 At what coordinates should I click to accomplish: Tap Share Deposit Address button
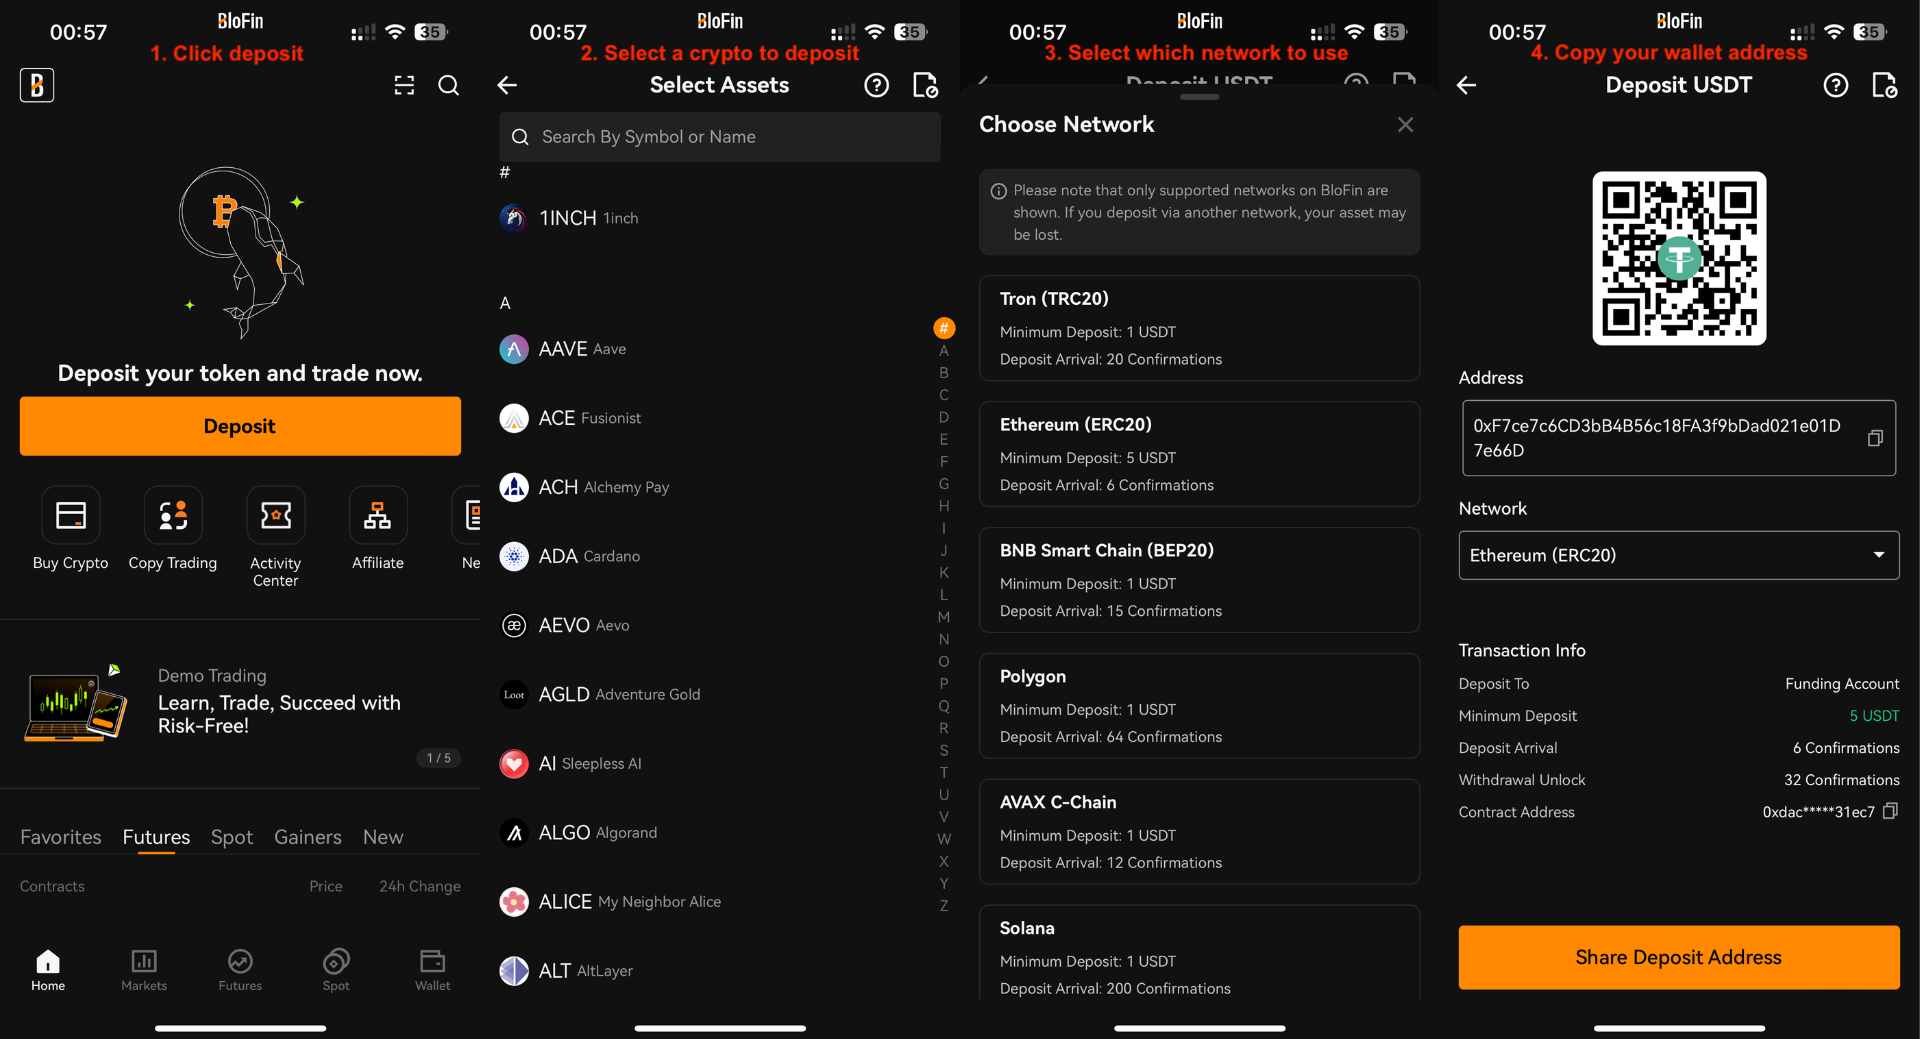tap(1679, 957)
